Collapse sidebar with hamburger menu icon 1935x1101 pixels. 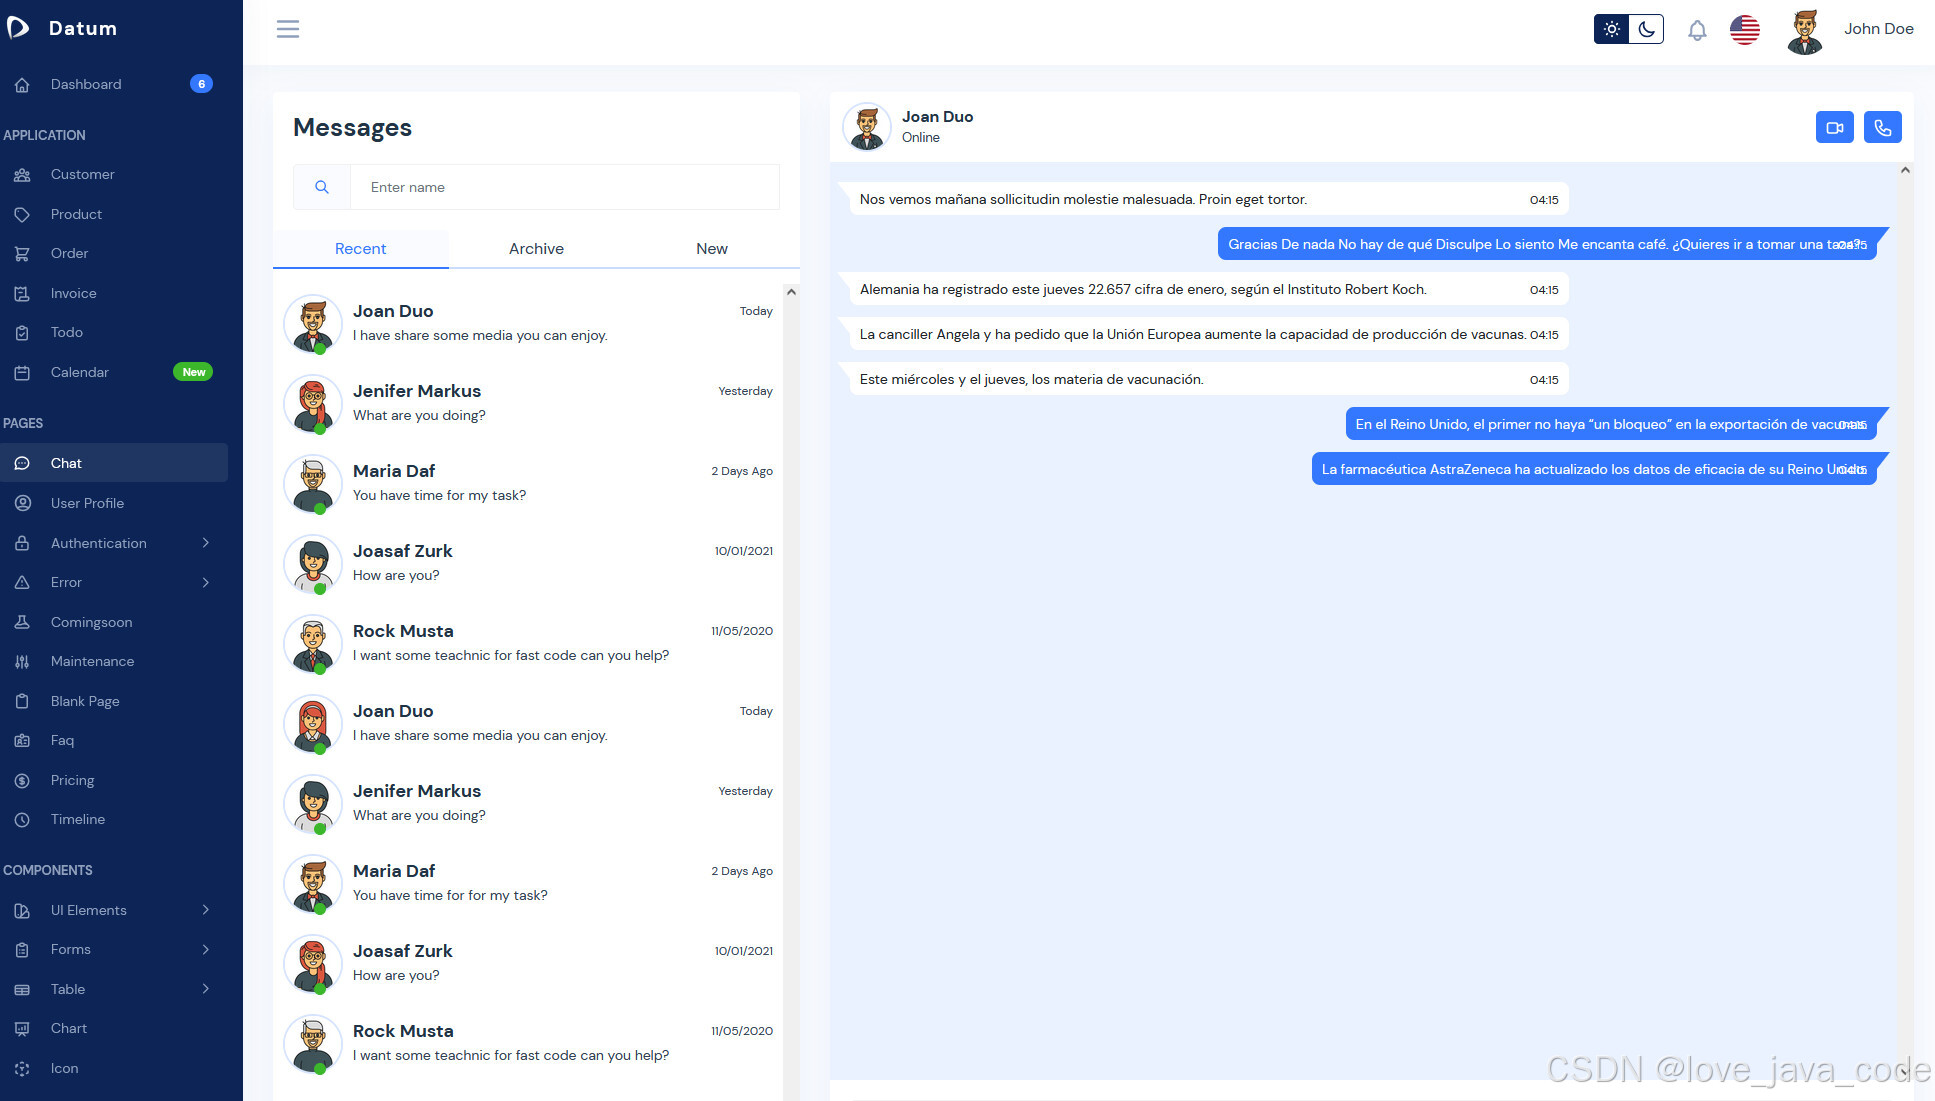click(288, 29)
